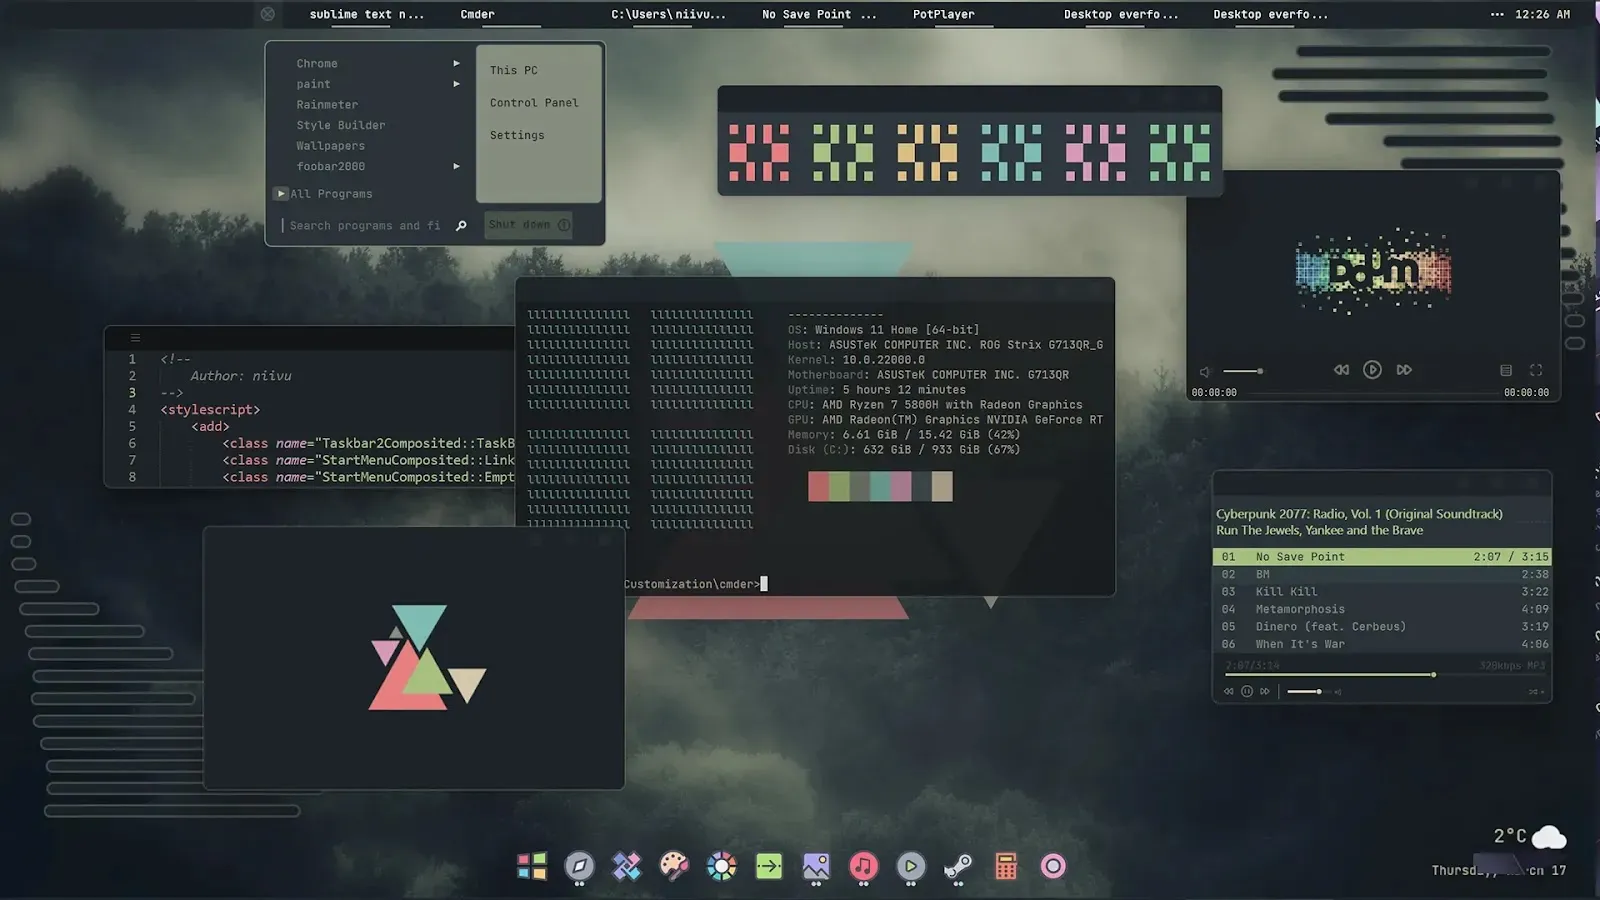Open the PotPlayer playlist panel icon
The height and width of the screenshot is (900, 1600).
(1506, 370)
